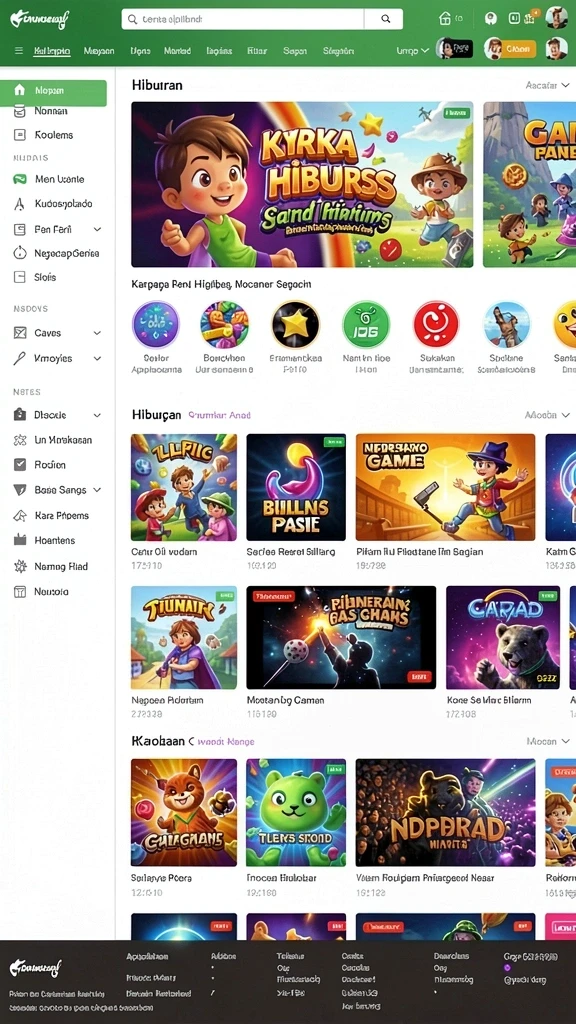
Task: Open the green bear Tlers Srond thumbnail
Action: pyautogui.click(x=296, y=812)
